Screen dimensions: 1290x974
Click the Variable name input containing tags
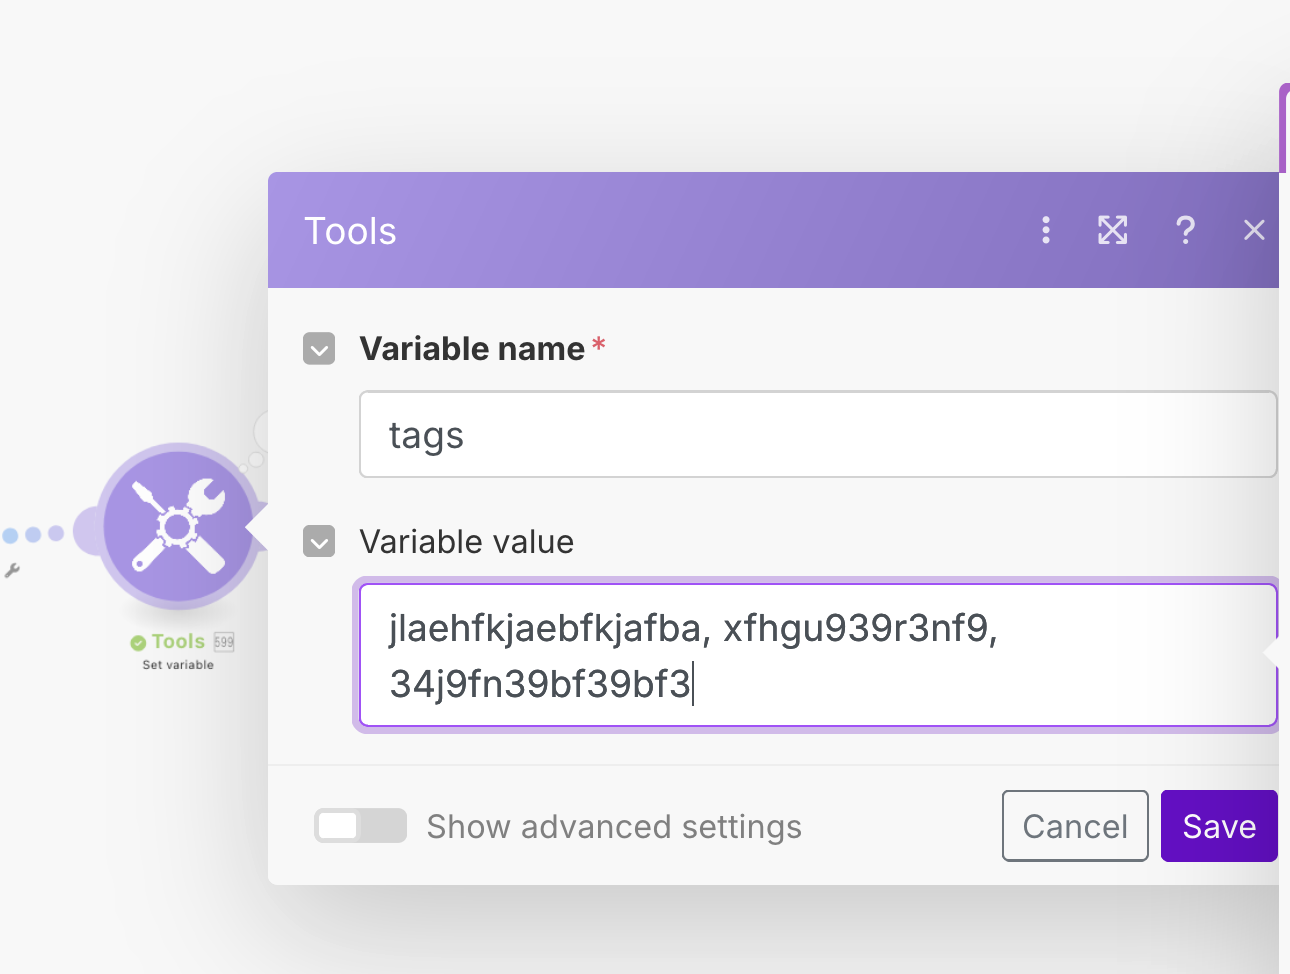coord(817,435)
